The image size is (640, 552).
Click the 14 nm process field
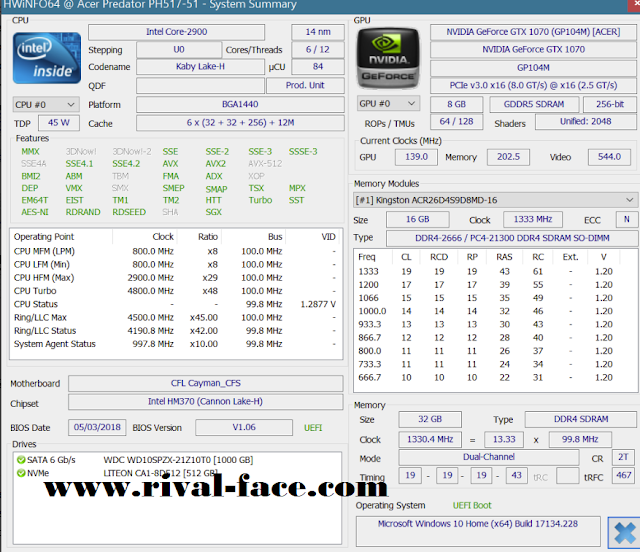318,32
